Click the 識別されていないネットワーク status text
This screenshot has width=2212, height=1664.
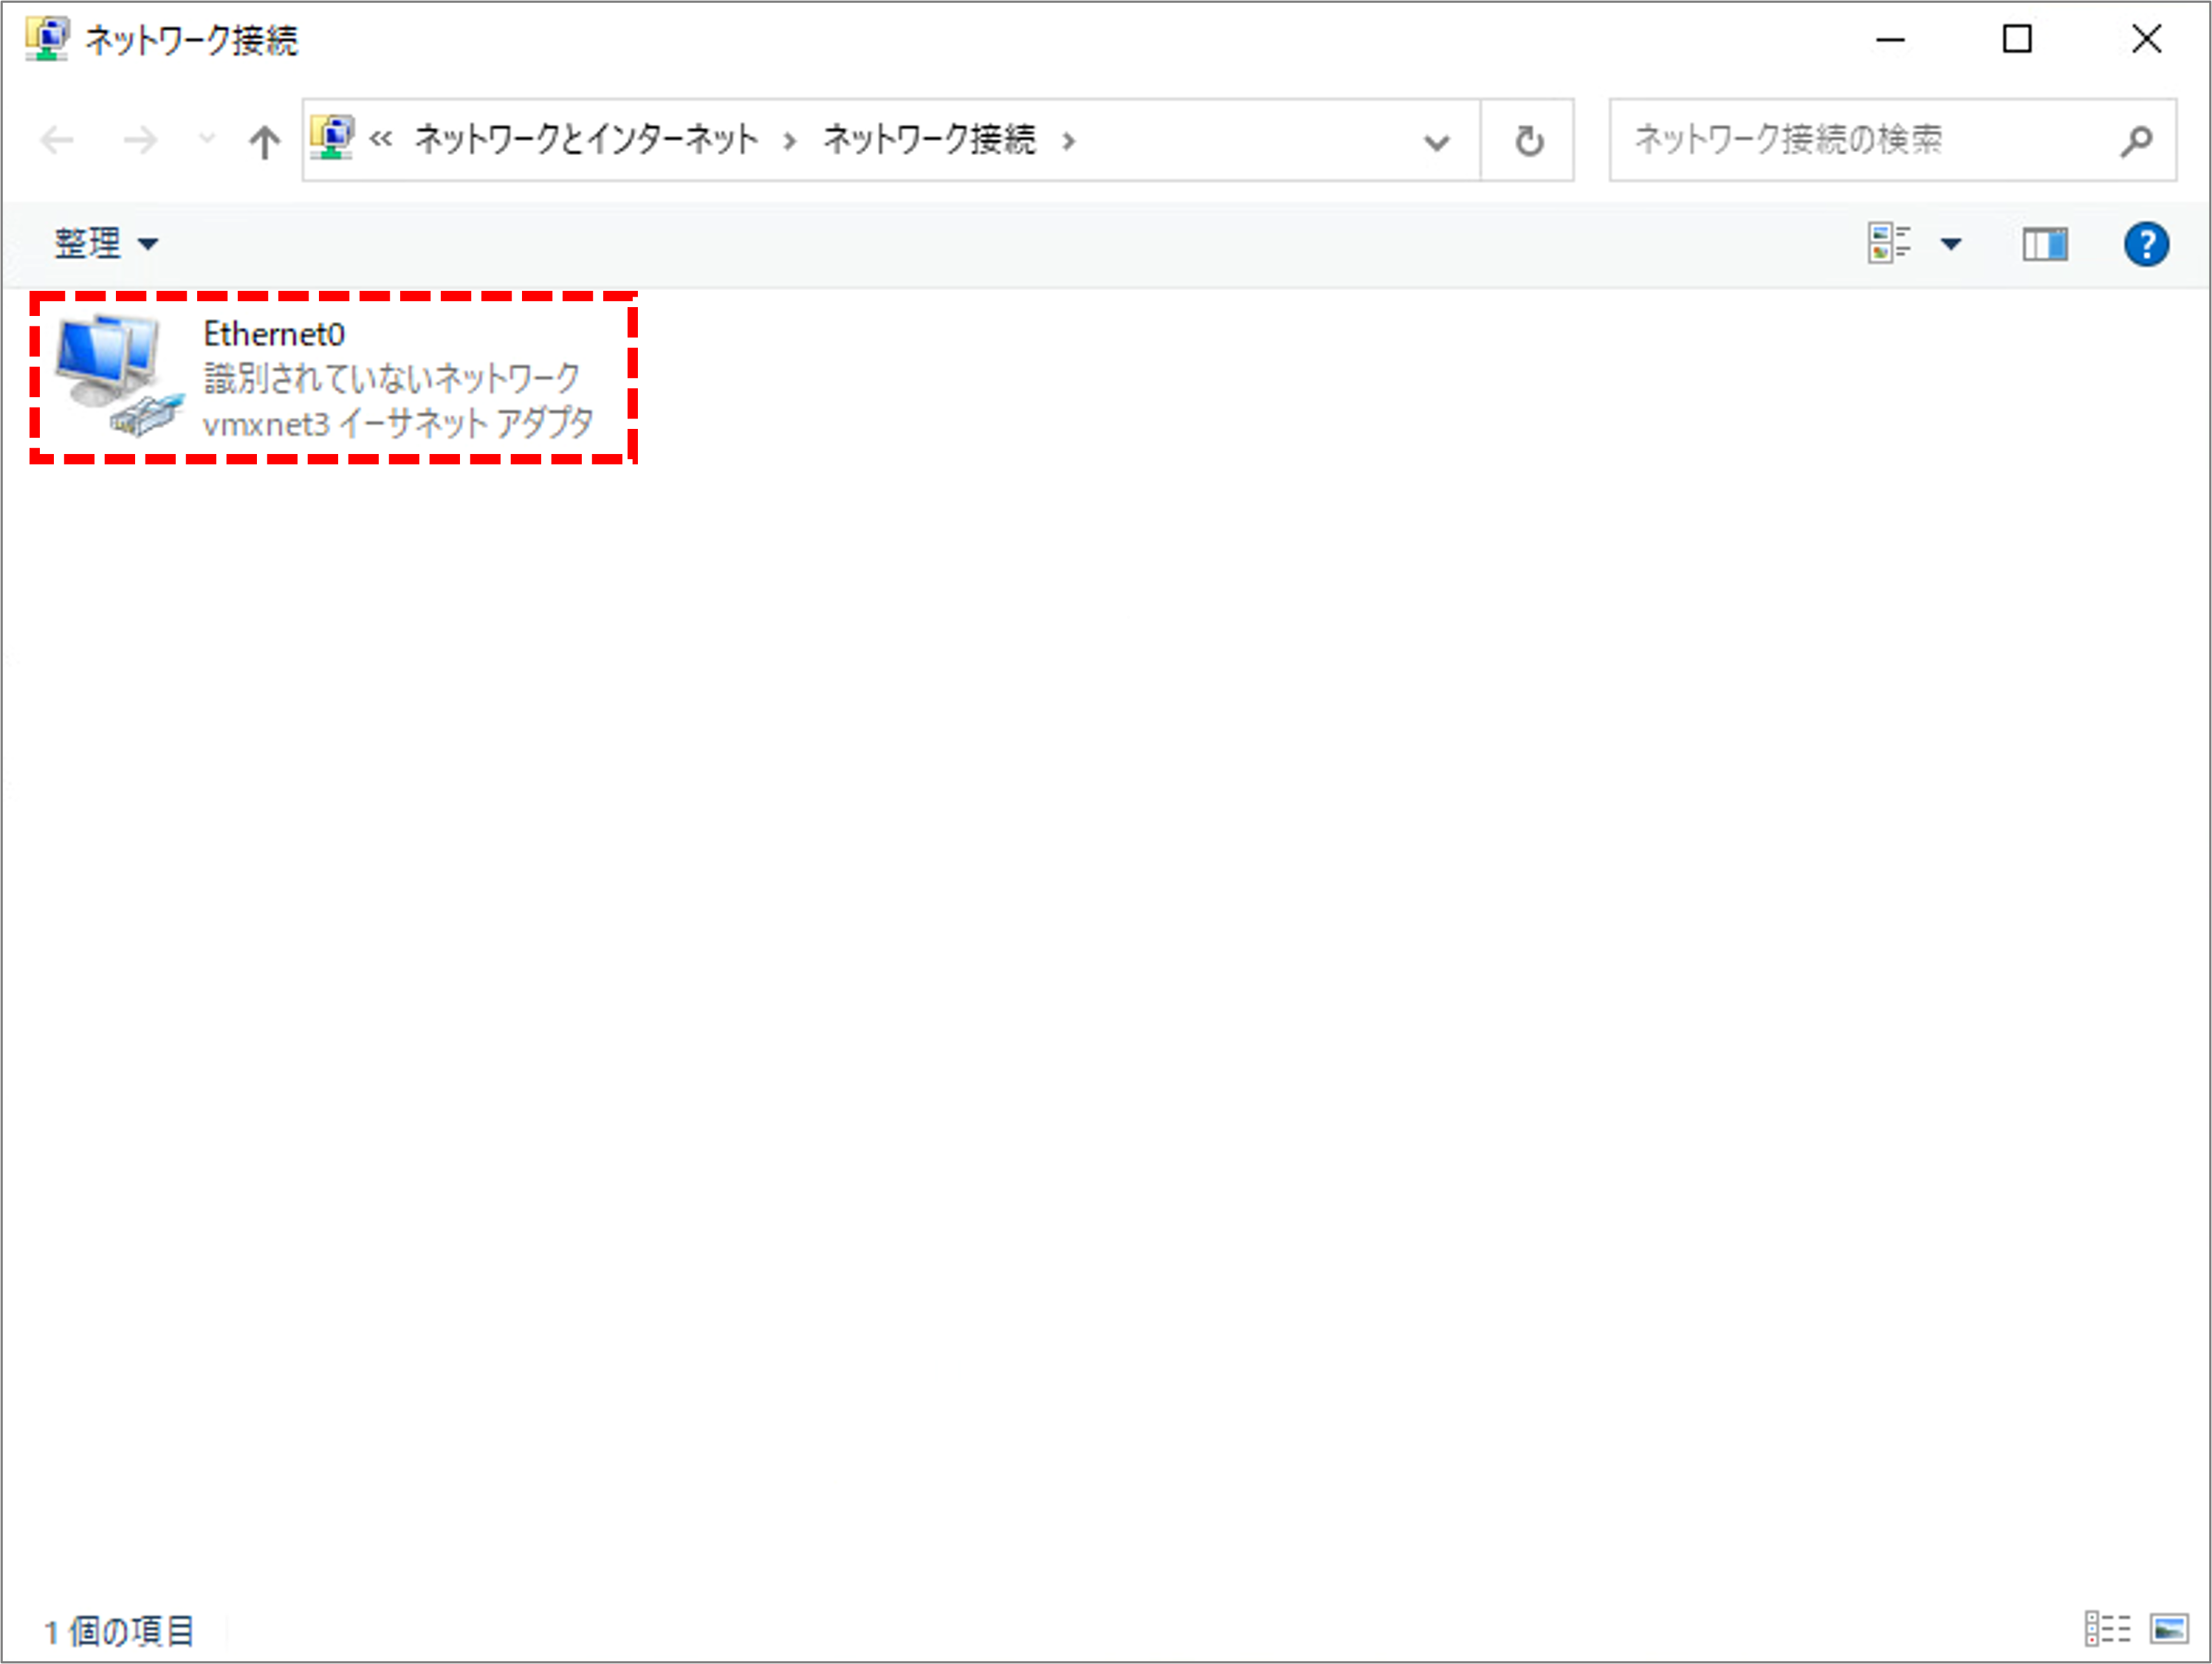coord(392,378)
